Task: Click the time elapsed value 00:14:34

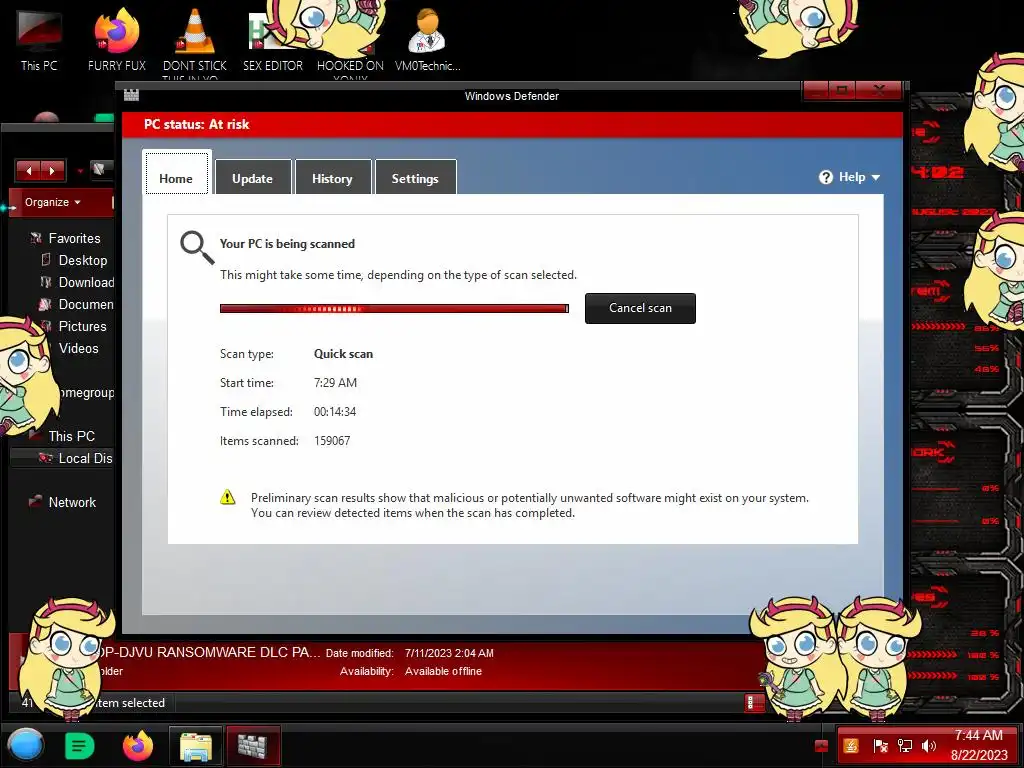Action: (x=335, y=412)
